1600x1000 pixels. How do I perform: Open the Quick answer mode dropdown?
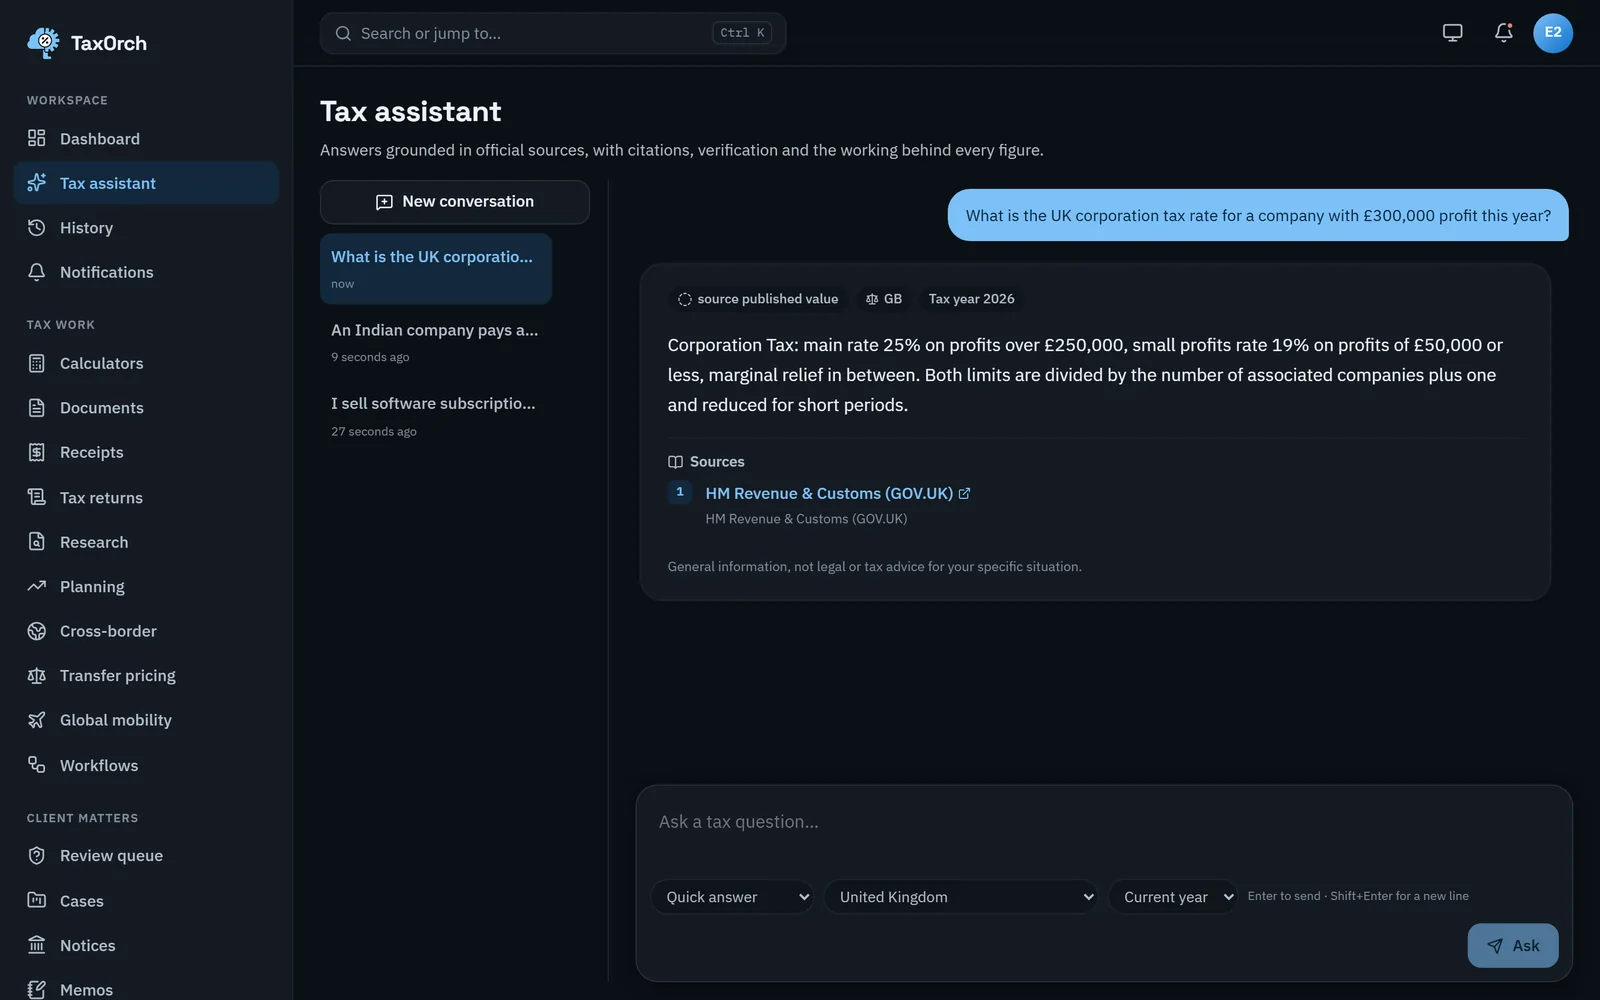732,897
